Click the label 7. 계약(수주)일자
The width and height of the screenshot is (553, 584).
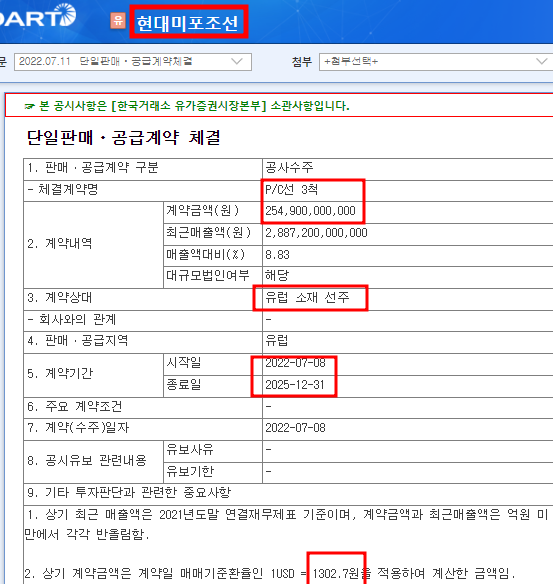pyautogui.click(x=78, y=428)
